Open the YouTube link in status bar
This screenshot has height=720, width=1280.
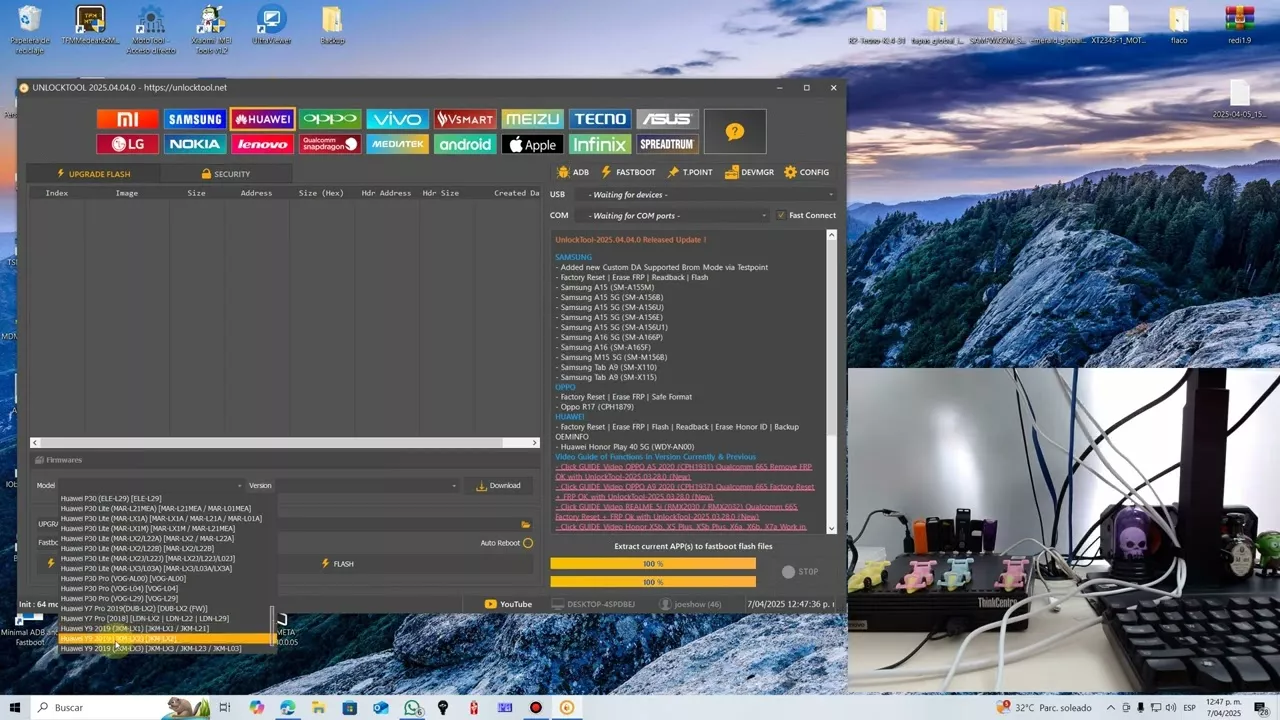tap(508, 604)
